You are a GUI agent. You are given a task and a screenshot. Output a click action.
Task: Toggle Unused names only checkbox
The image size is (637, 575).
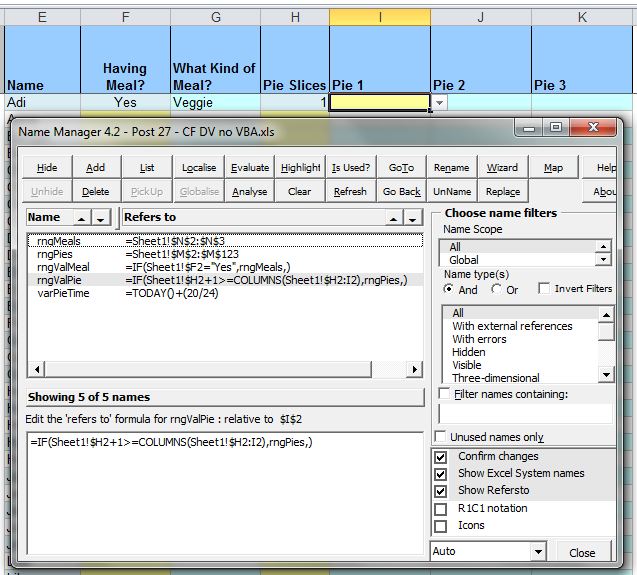[440, 436]
